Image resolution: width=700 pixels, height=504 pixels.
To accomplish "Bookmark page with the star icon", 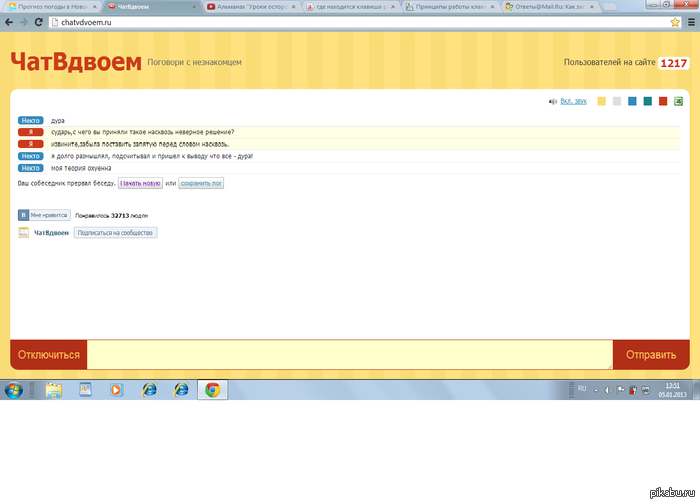I will 675,22.
